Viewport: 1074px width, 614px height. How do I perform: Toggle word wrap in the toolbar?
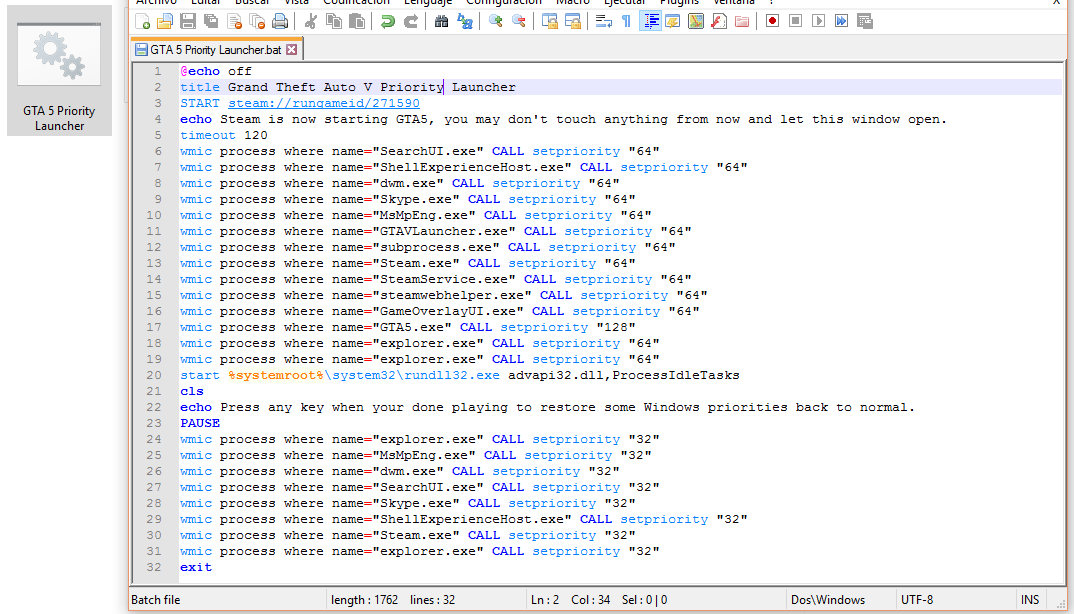603,21
